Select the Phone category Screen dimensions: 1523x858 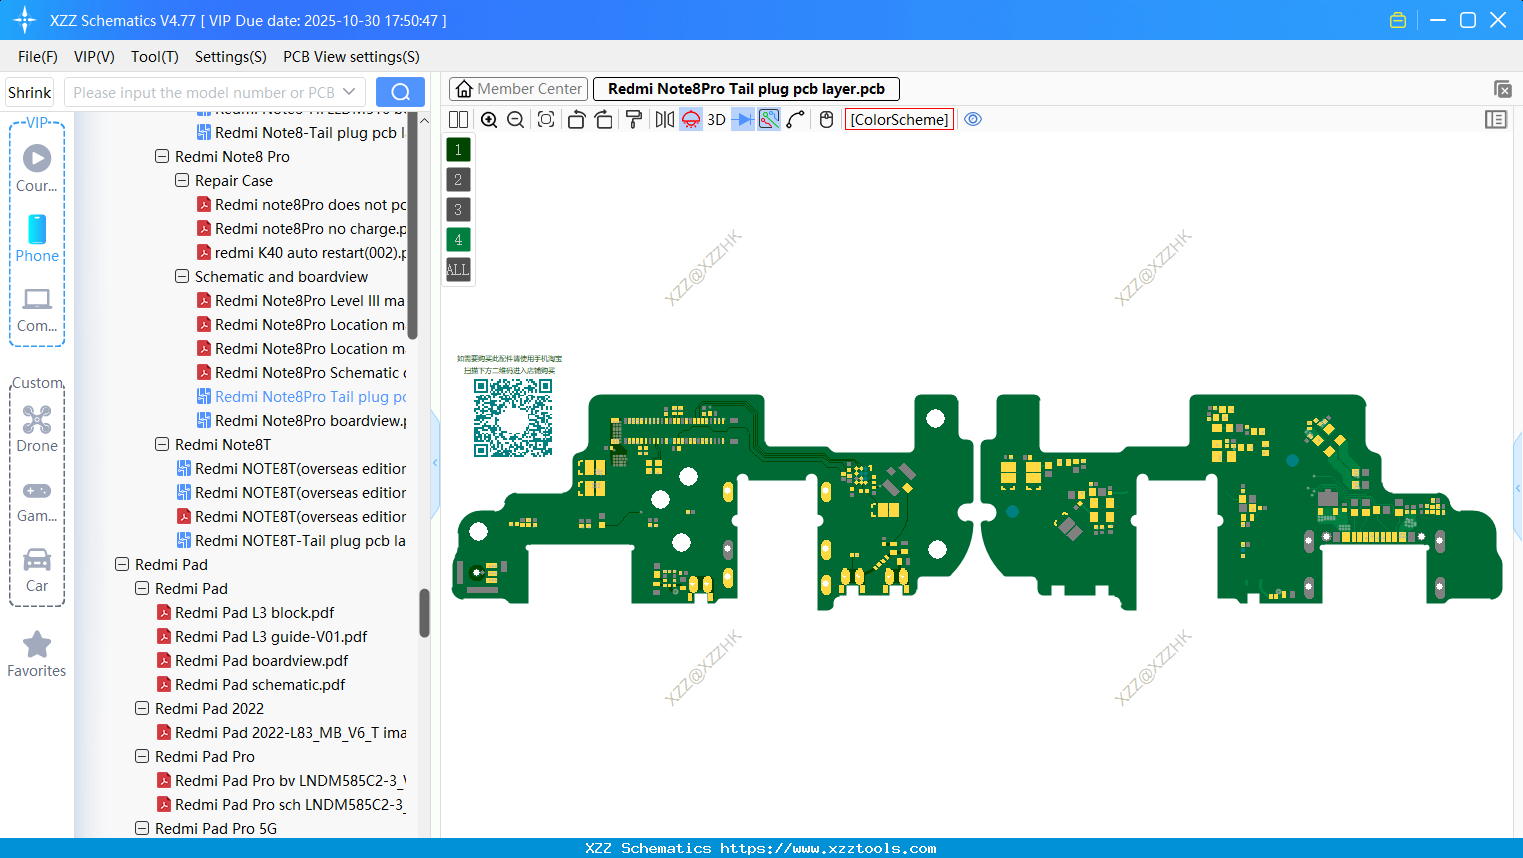coord(37,238)
